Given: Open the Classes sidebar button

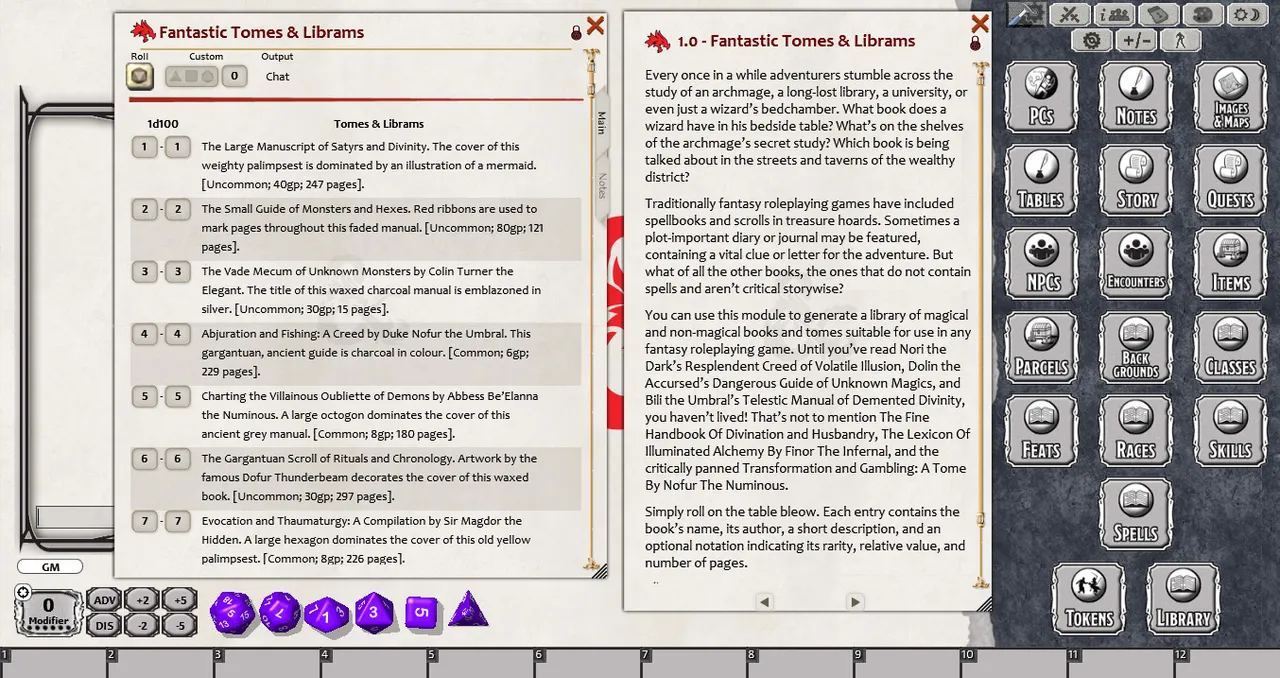Looking at the screenshot, I should (x=1230, y=348).
